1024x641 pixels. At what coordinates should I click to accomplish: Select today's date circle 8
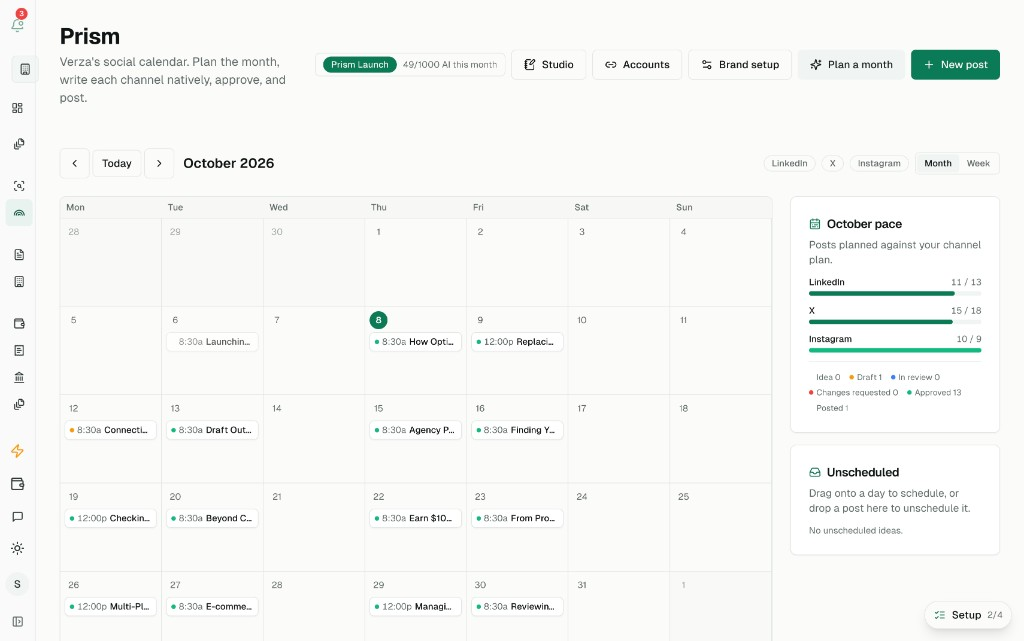tap(378, 320)
